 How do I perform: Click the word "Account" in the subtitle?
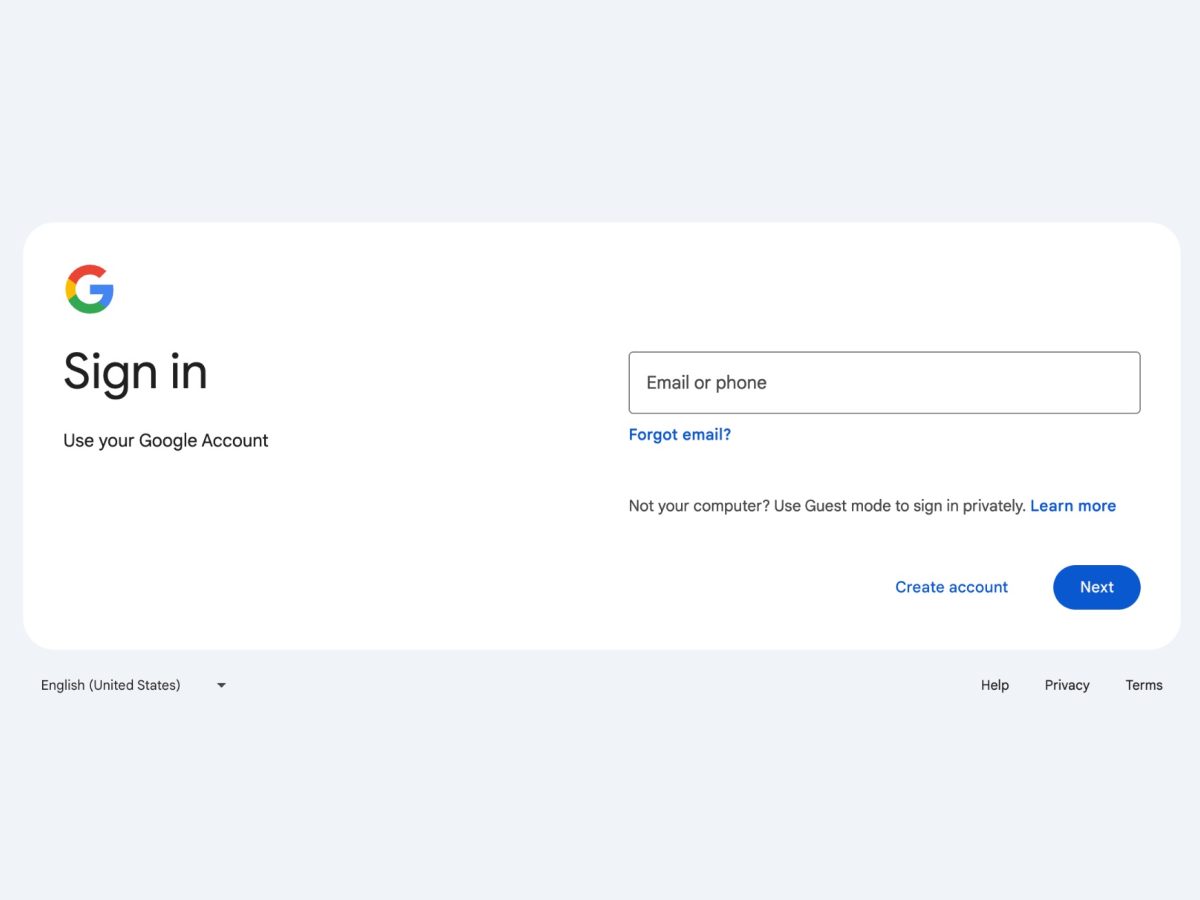pos(235,440)
